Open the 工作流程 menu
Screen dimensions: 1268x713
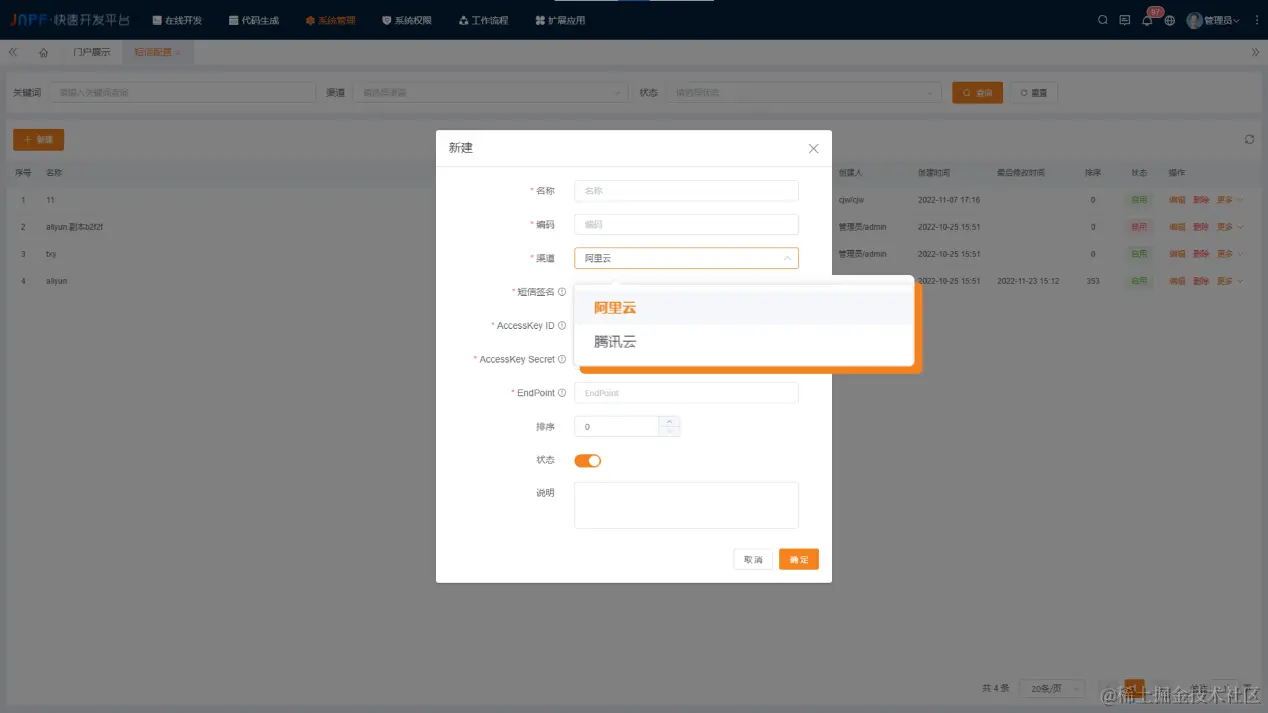[484, 20]
